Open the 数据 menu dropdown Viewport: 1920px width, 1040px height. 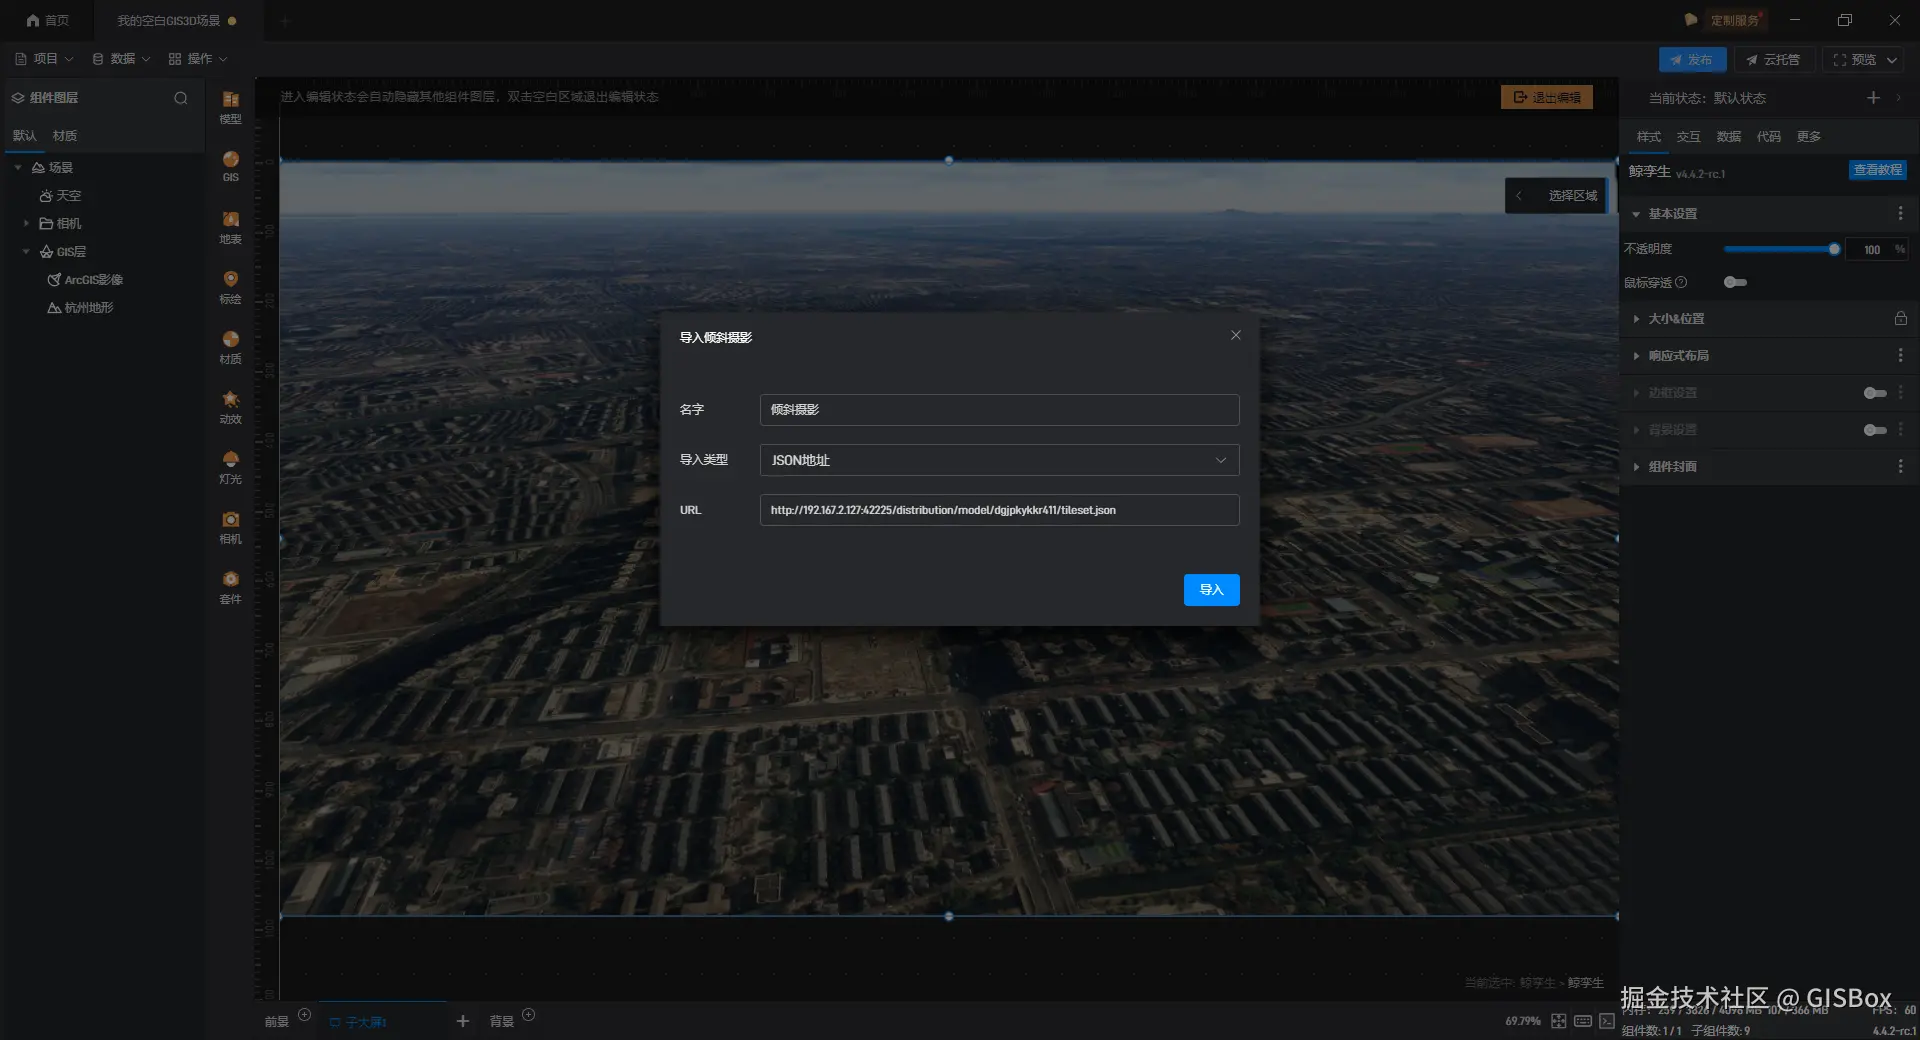point(121,59)
